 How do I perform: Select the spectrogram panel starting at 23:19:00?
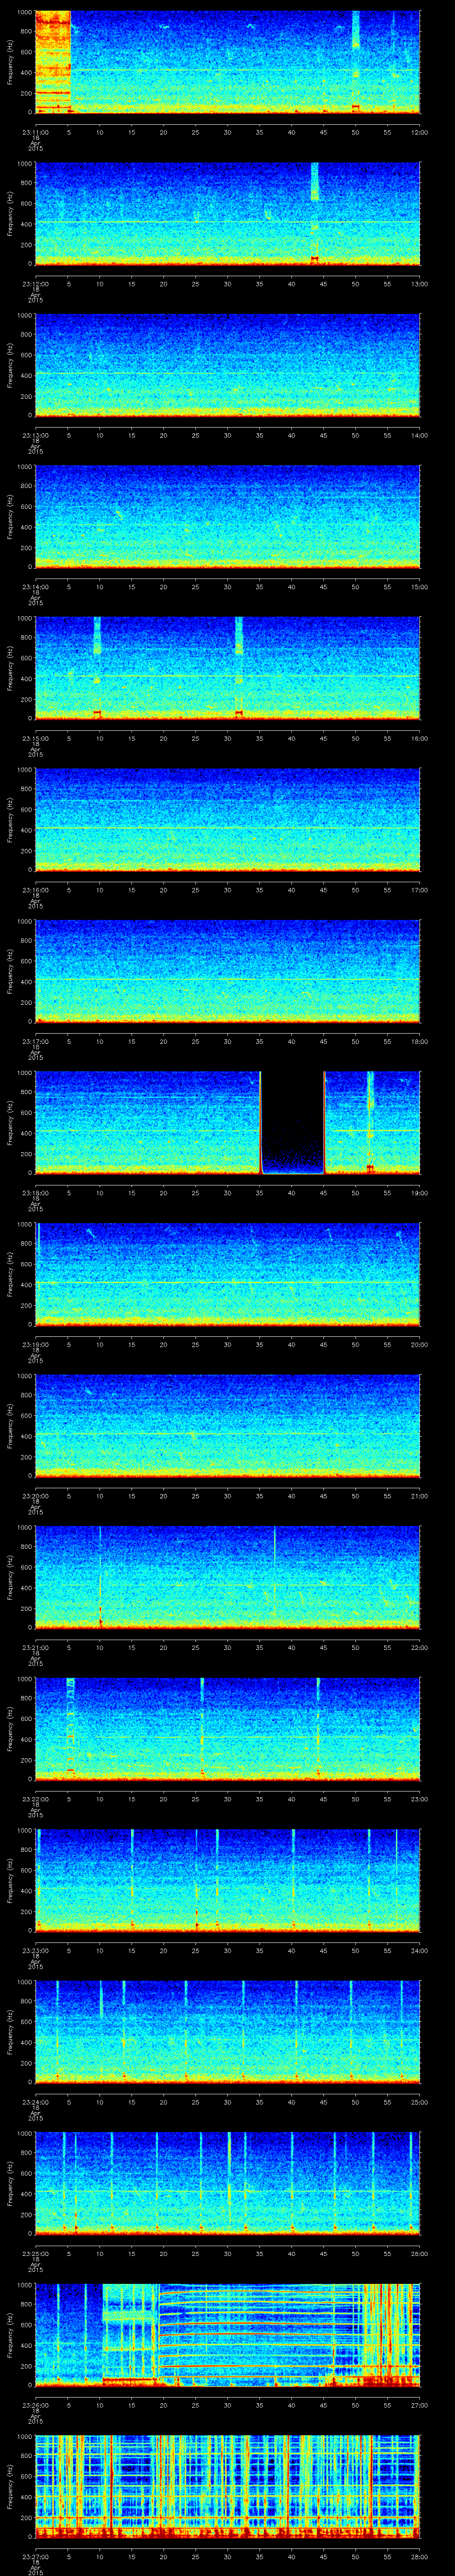(227, 1274)
